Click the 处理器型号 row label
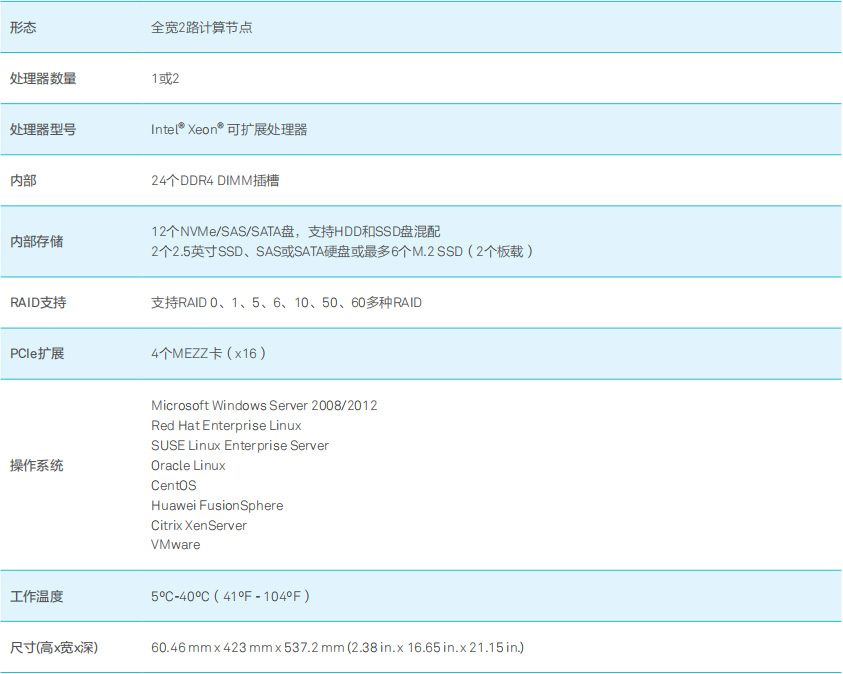This screenshot has width=843, height=674. [x=43, y=129]
